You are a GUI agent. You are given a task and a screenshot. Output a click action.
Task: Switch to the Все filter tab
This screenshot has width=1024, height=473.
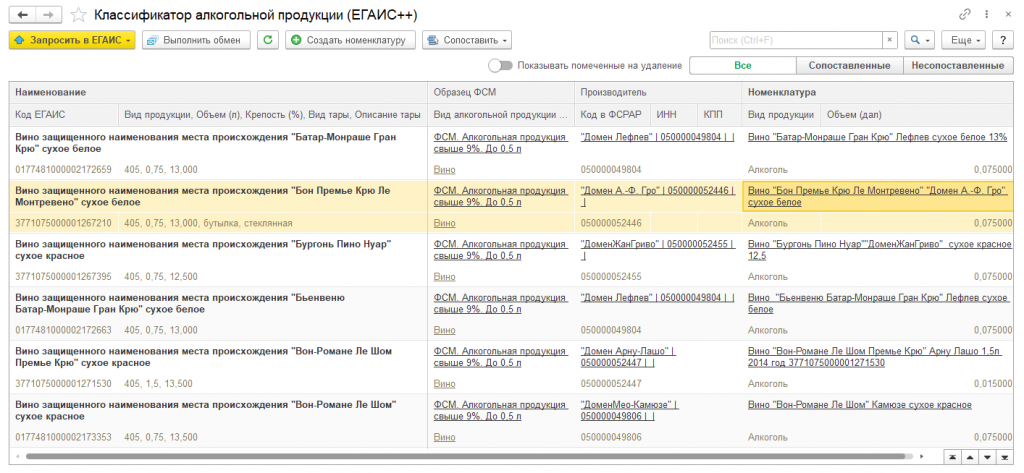click(x=743, y=65)
